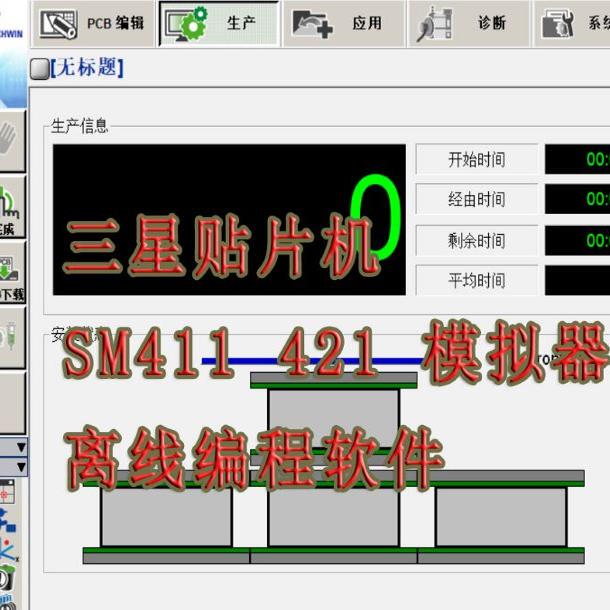Click the 经由时间 label field
The width and height of the screenshot is (610, 610).
[477, 199]
